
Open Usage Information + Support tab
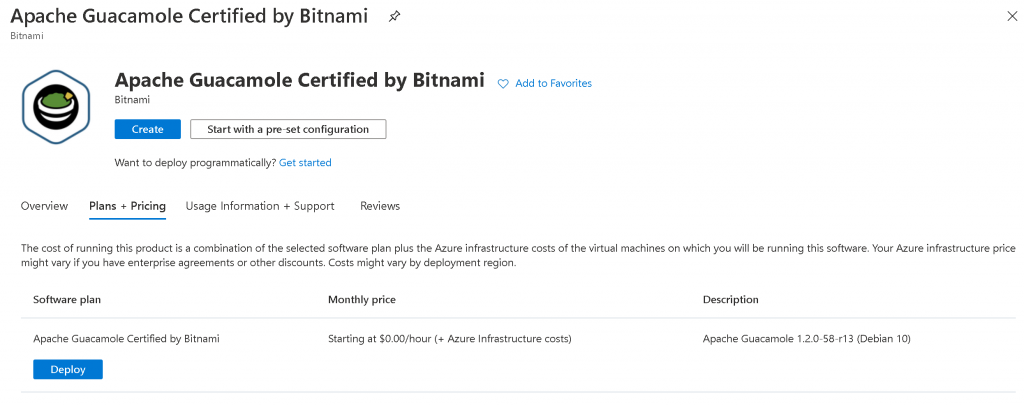tap(260, 206)
